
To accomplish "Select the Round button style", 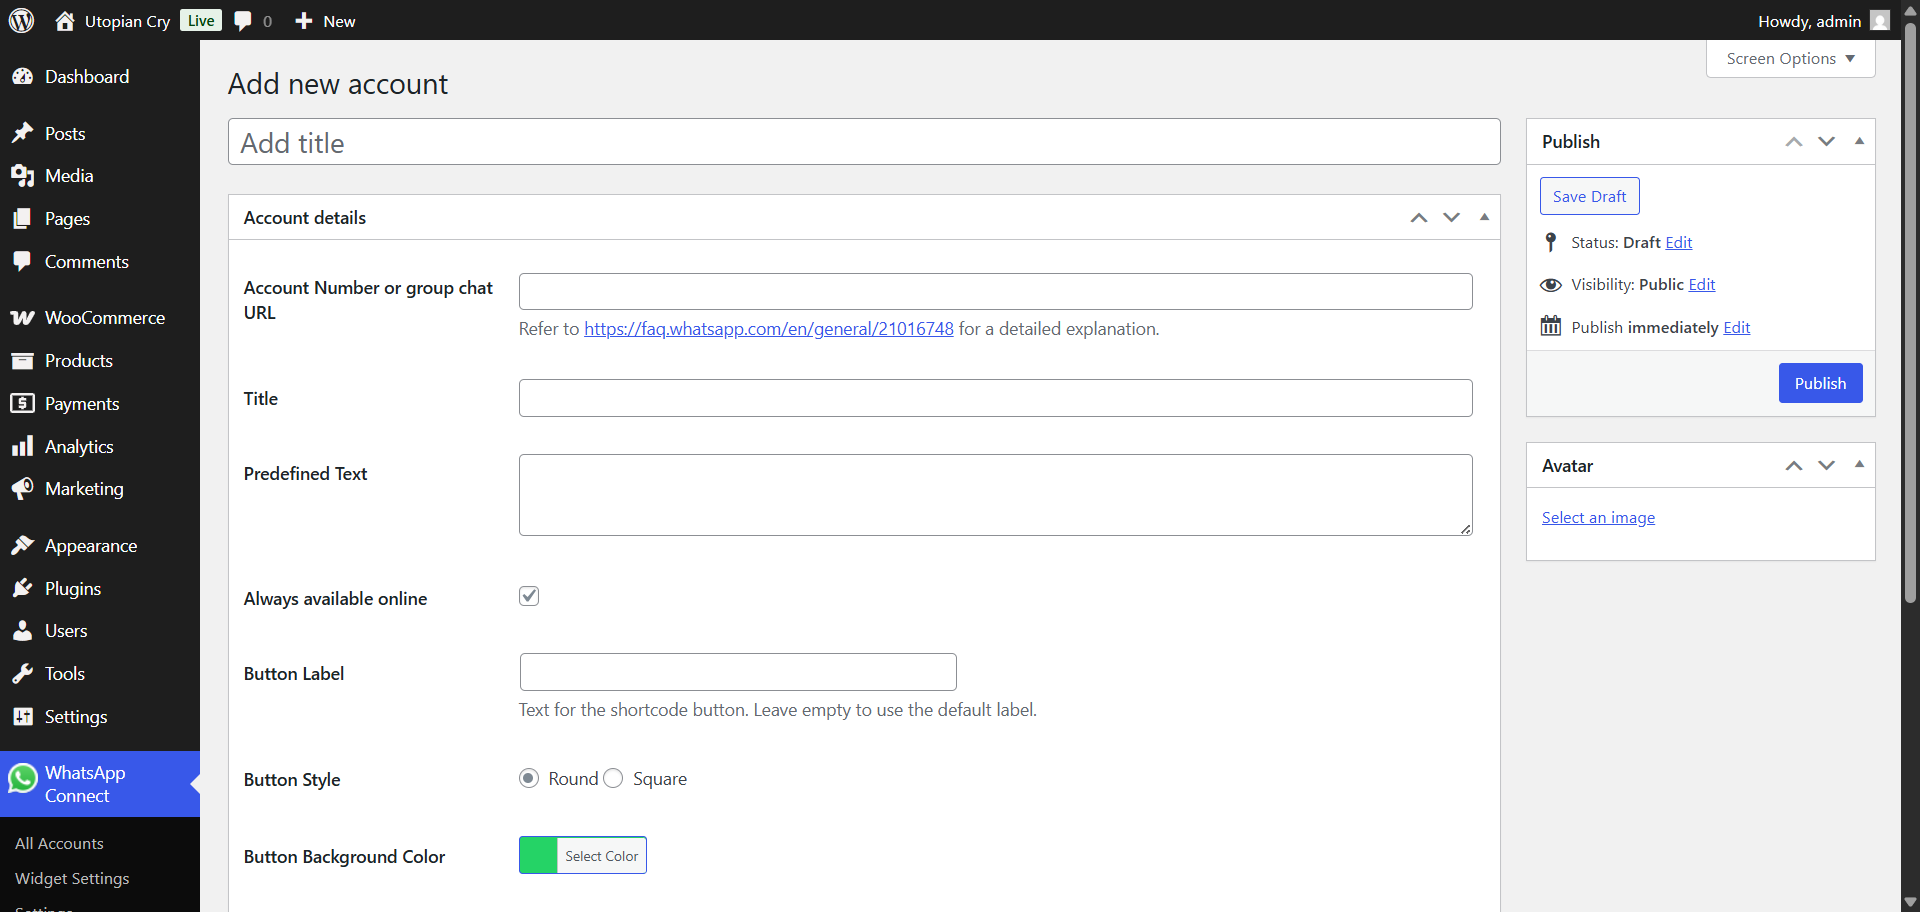I will click(528, 778).
